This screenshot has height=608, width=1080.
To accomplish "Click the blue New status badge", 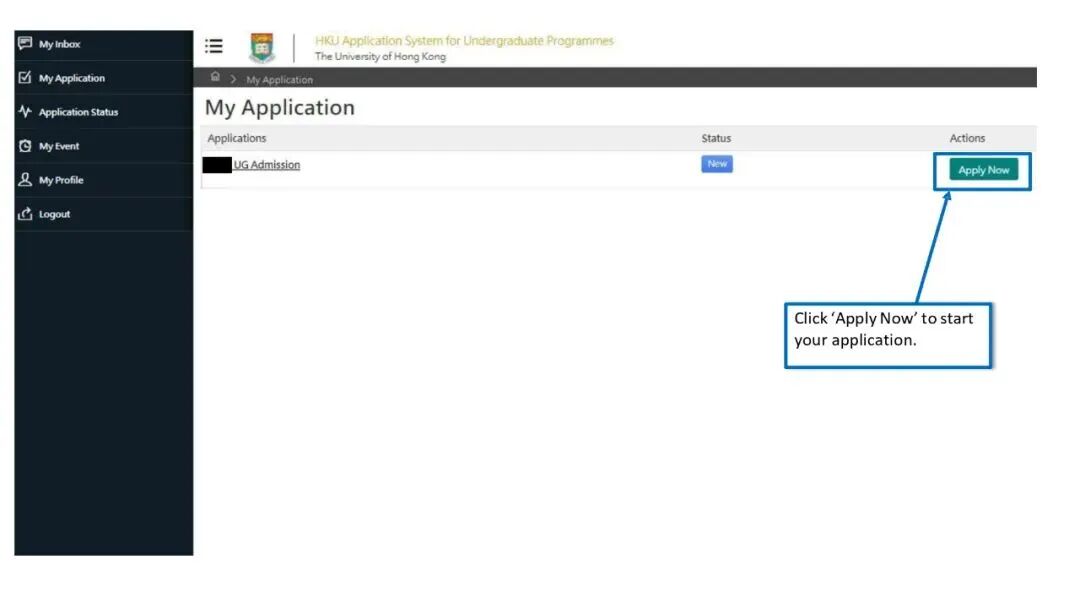I will click(717, 164).
